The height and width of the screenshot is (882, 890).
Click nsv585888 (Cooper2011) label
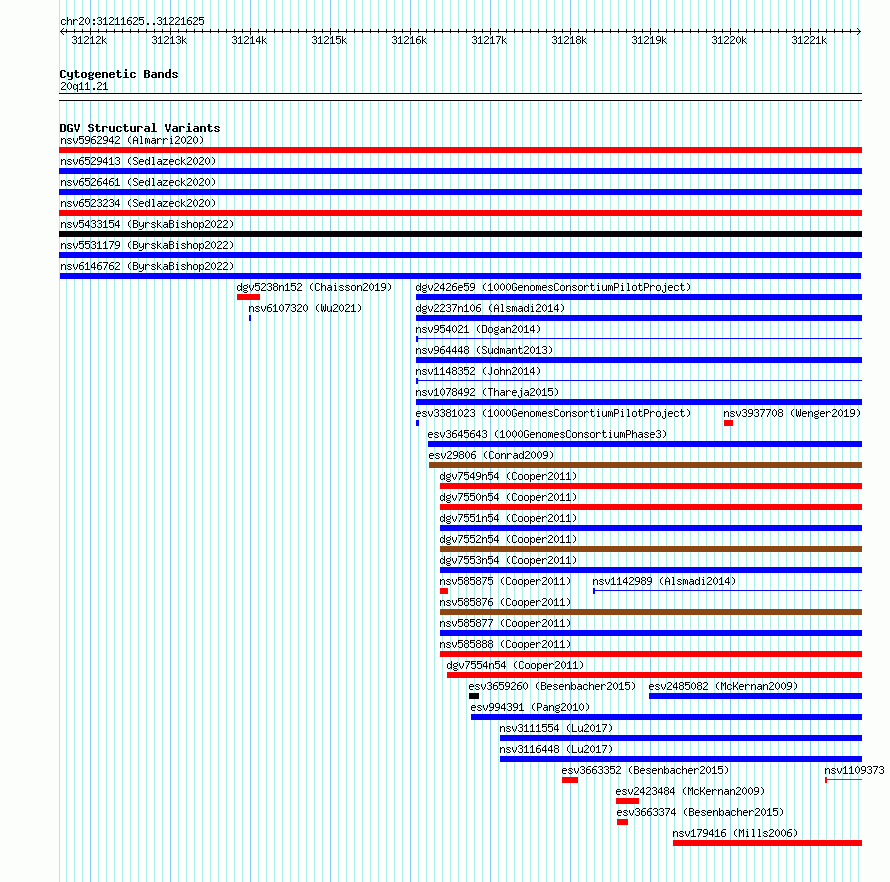(x=506, y=644)
